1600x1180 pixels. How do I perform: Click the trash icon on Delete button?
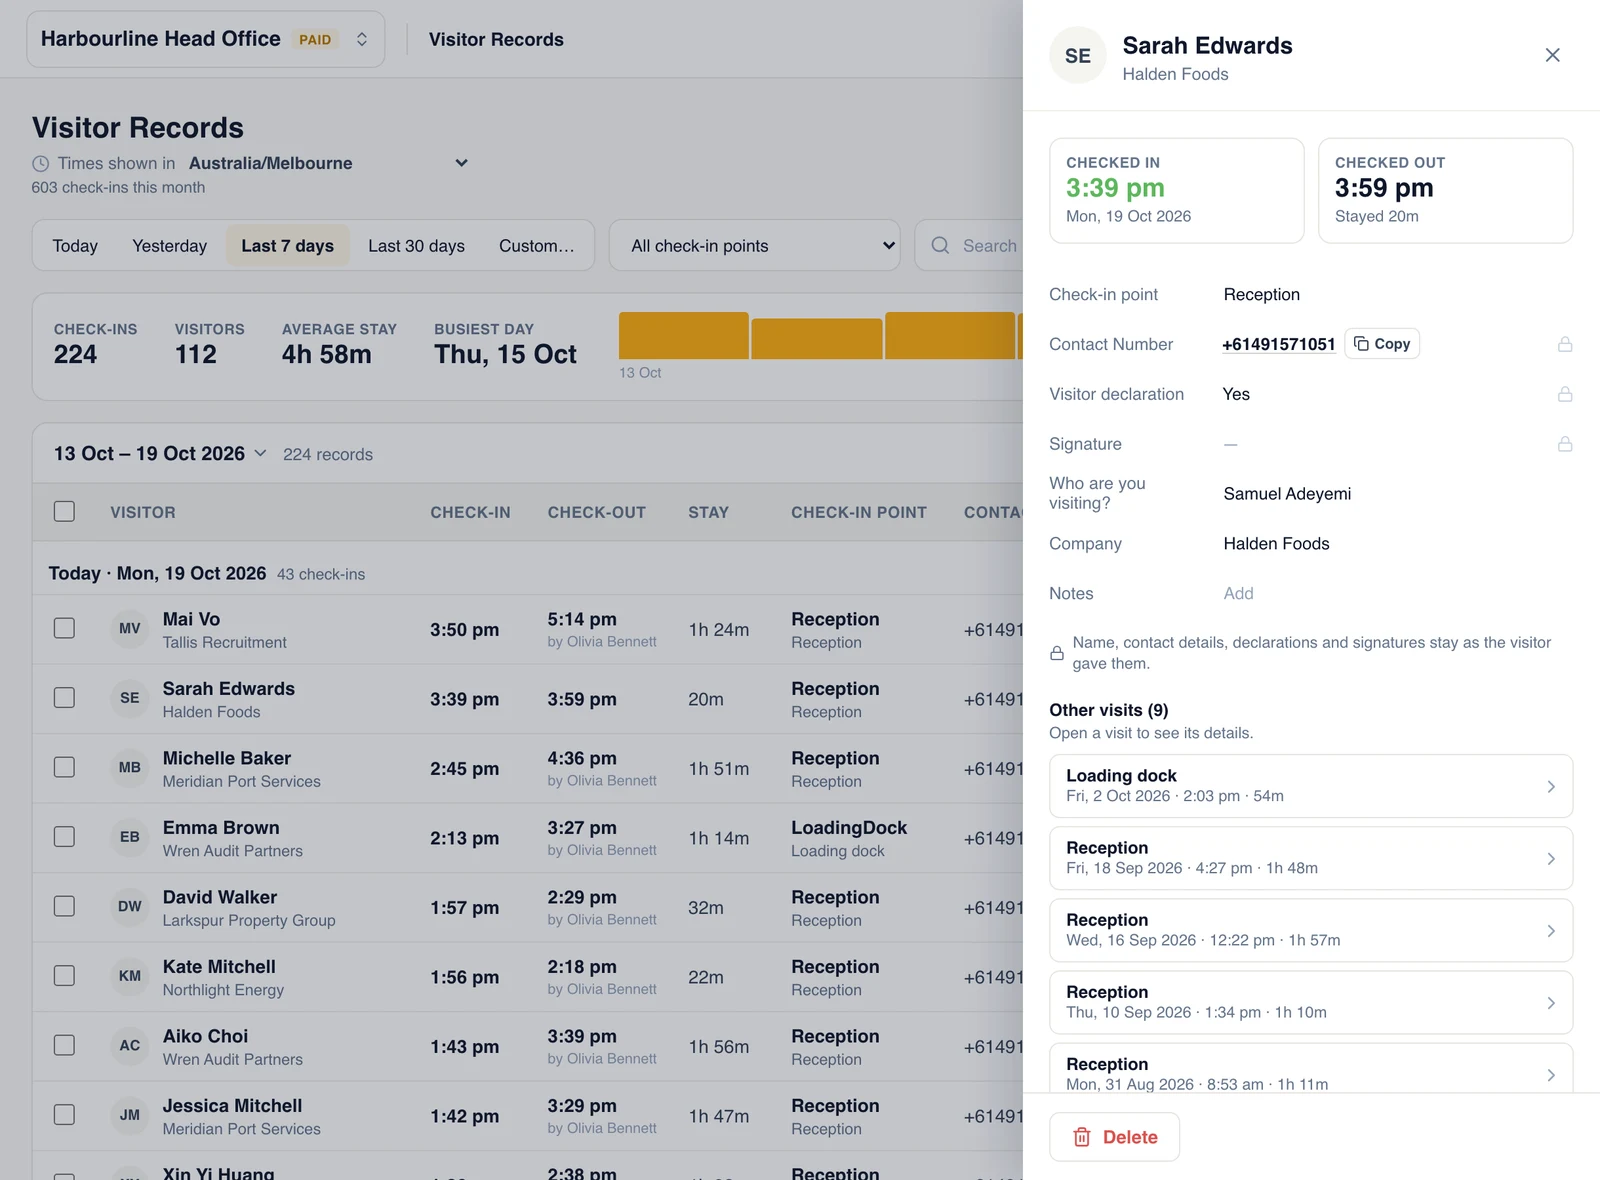[1081, 1137]
